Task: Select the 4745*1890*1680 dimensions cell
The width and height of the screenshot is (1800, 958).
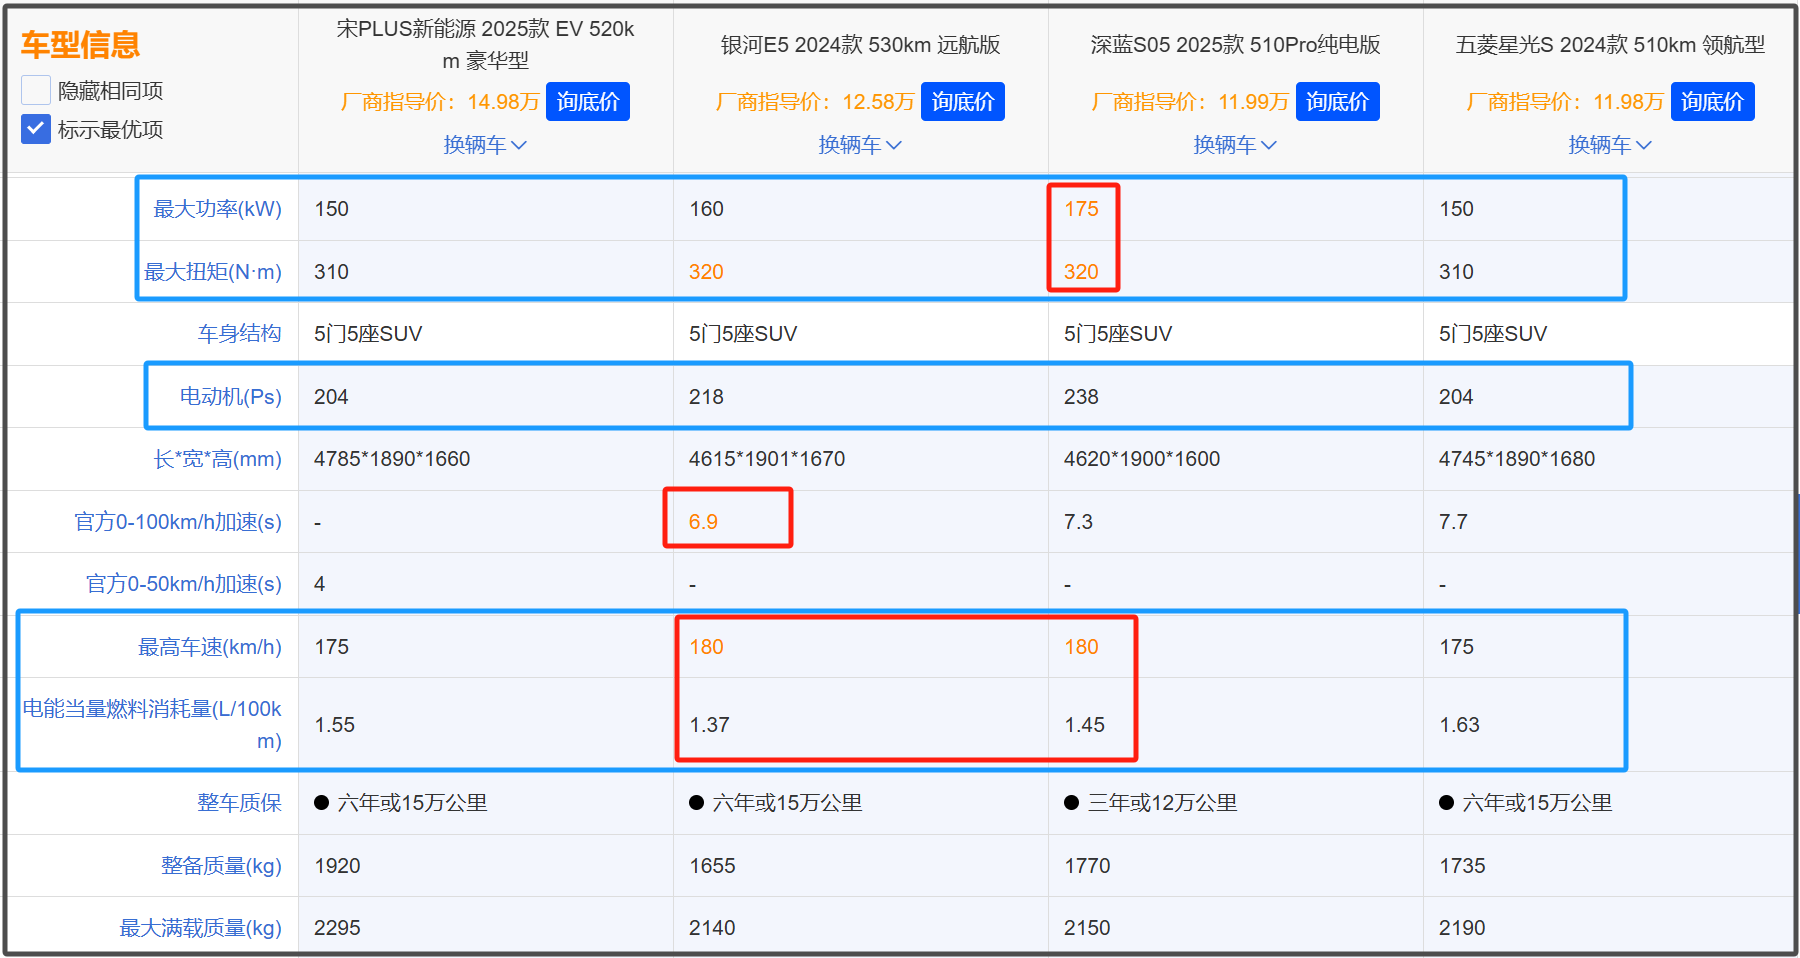Action: point(1517,459)
